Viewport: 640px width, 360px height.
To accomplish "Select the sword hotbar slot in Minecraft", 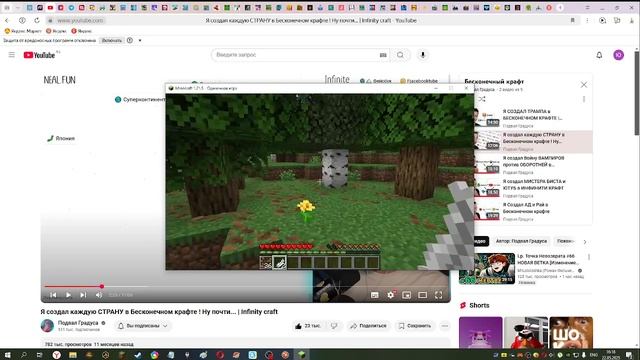I will [280, 262].
